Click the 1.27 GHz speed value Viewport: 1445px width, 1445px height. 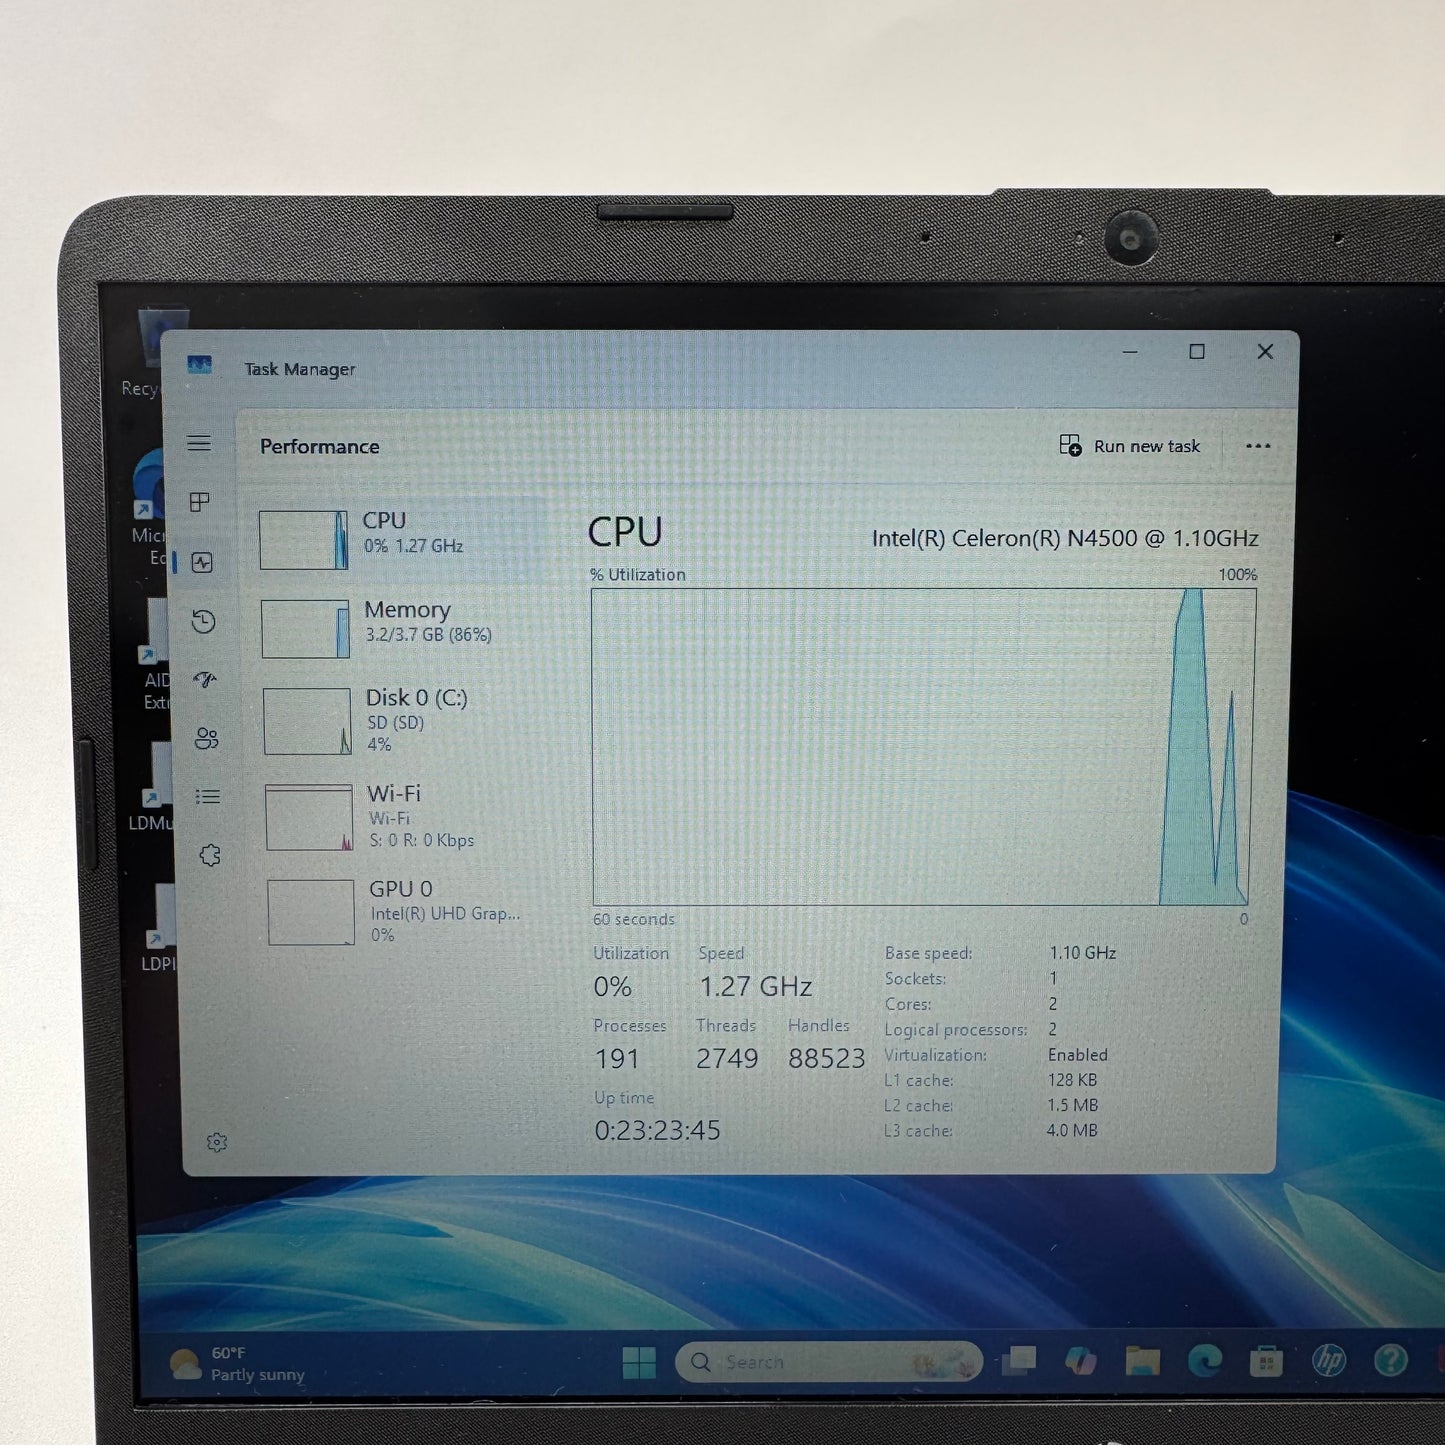point(756,986)
